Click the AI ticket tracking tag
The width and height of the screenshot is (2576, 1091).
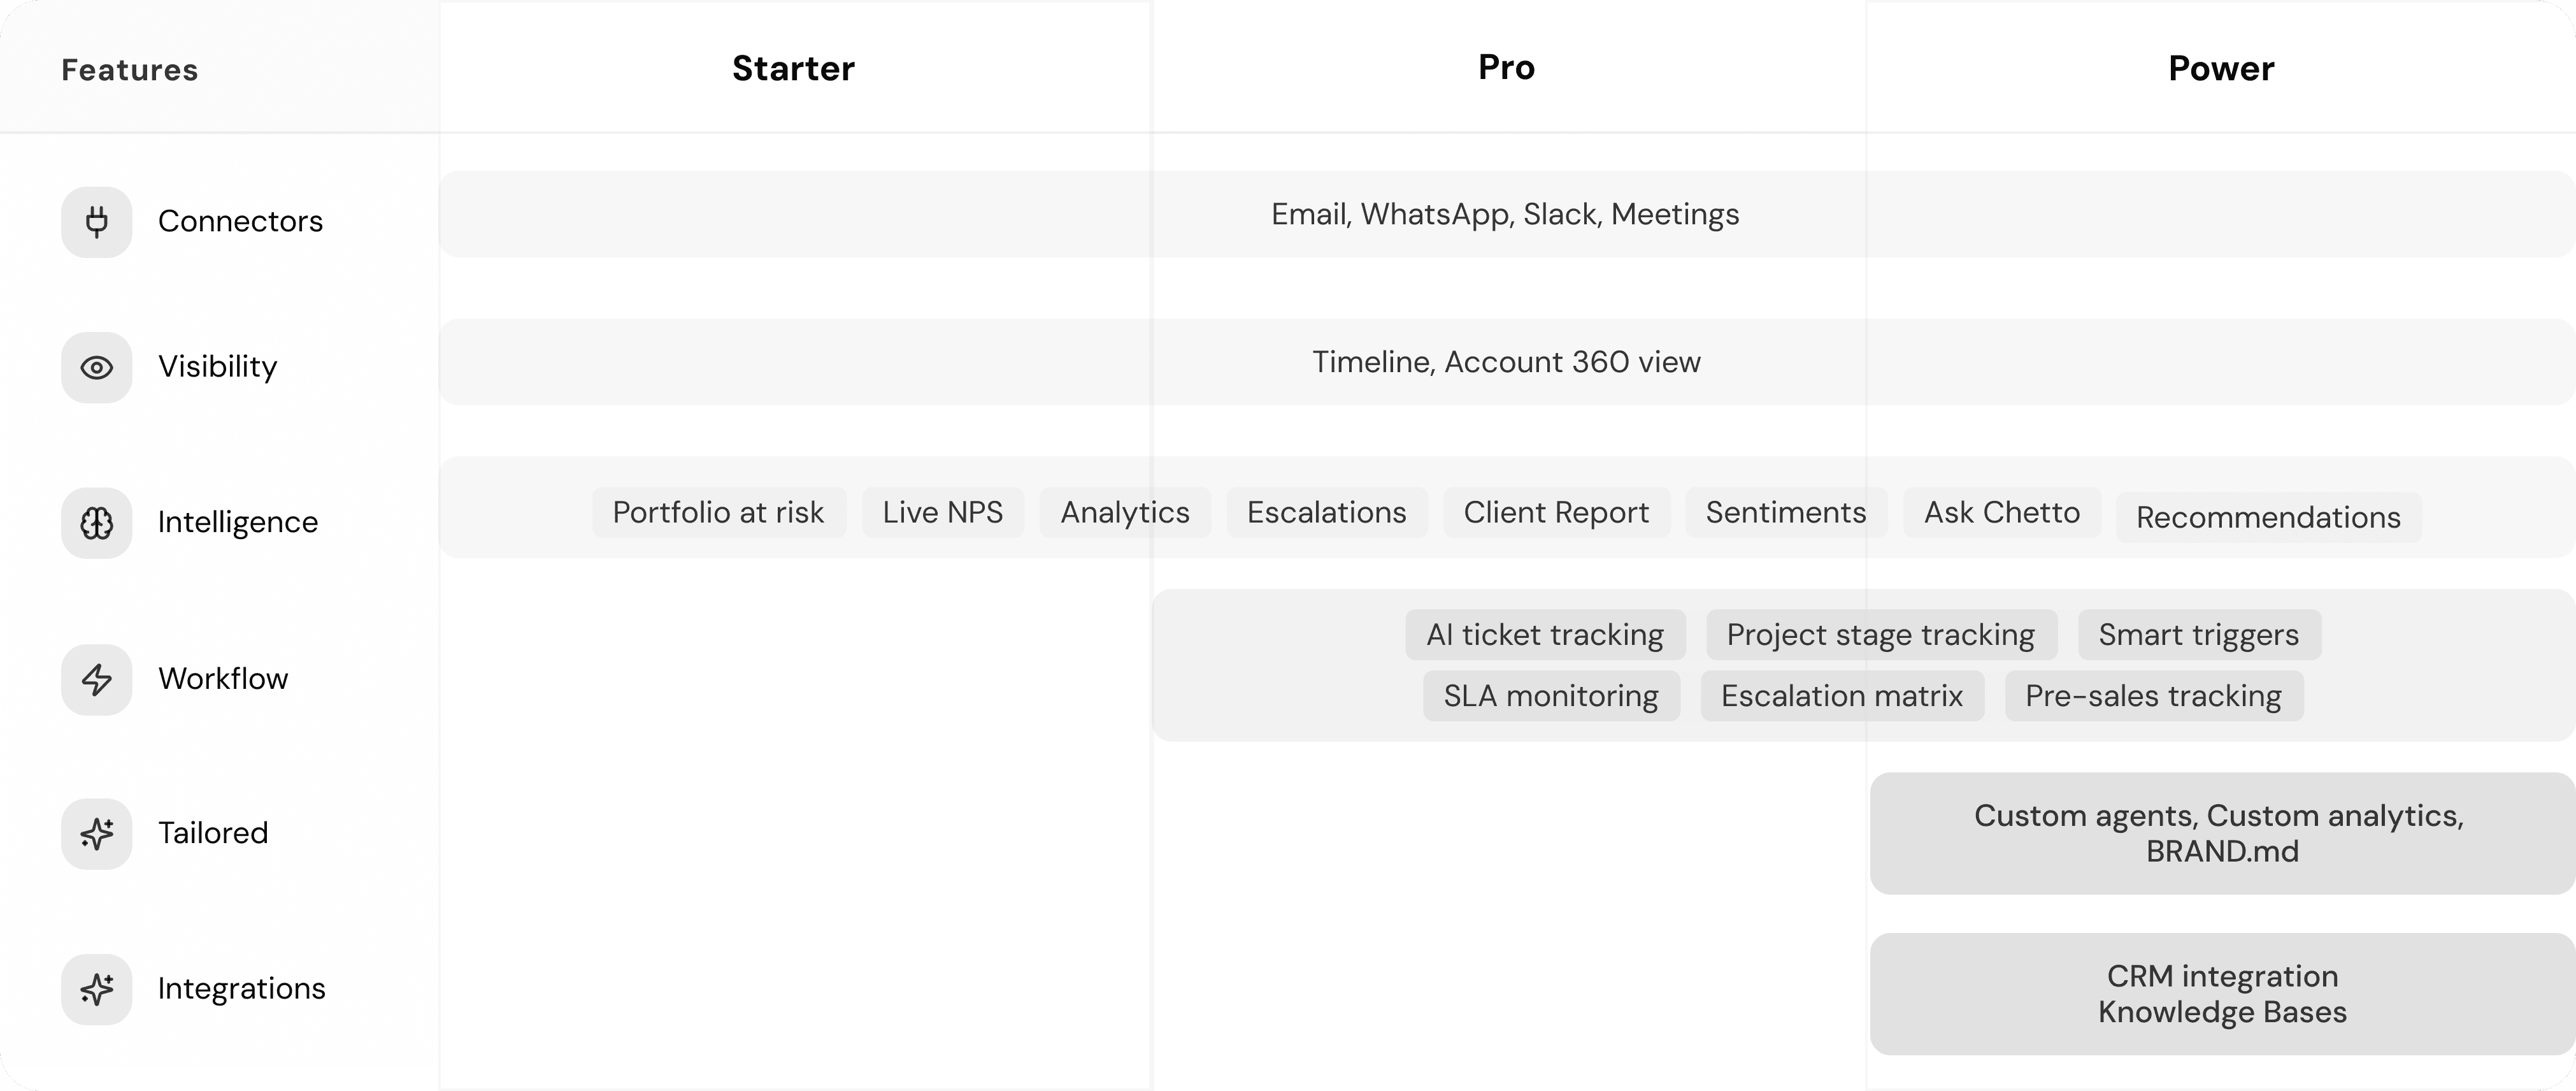point(1545,634)
